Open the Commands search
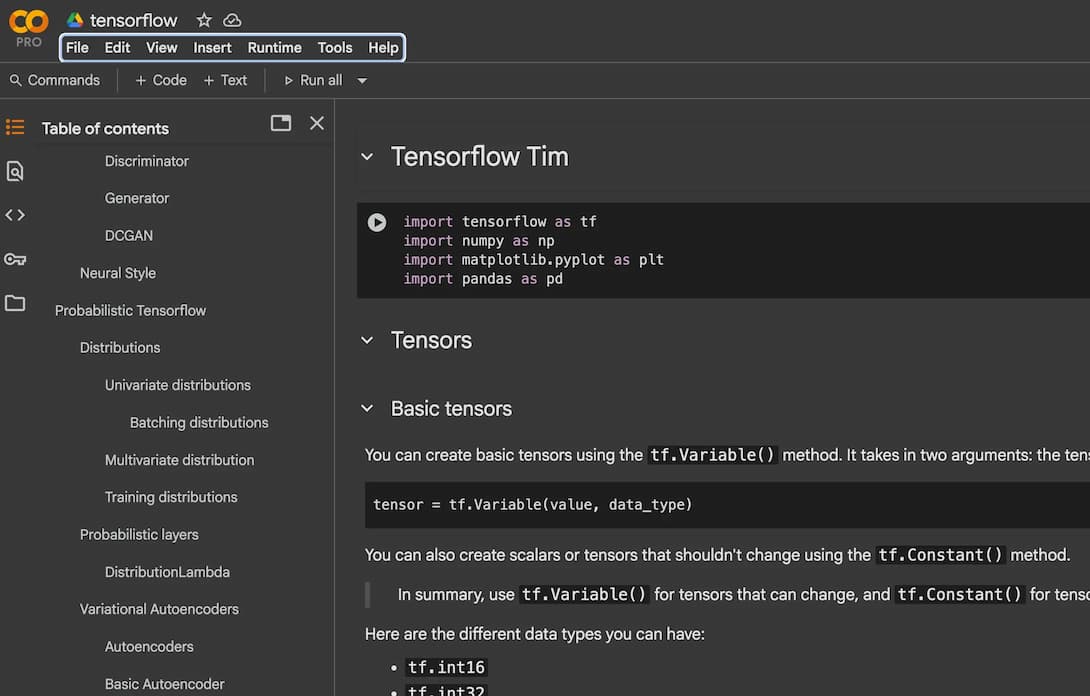 [x=54, y=80]
